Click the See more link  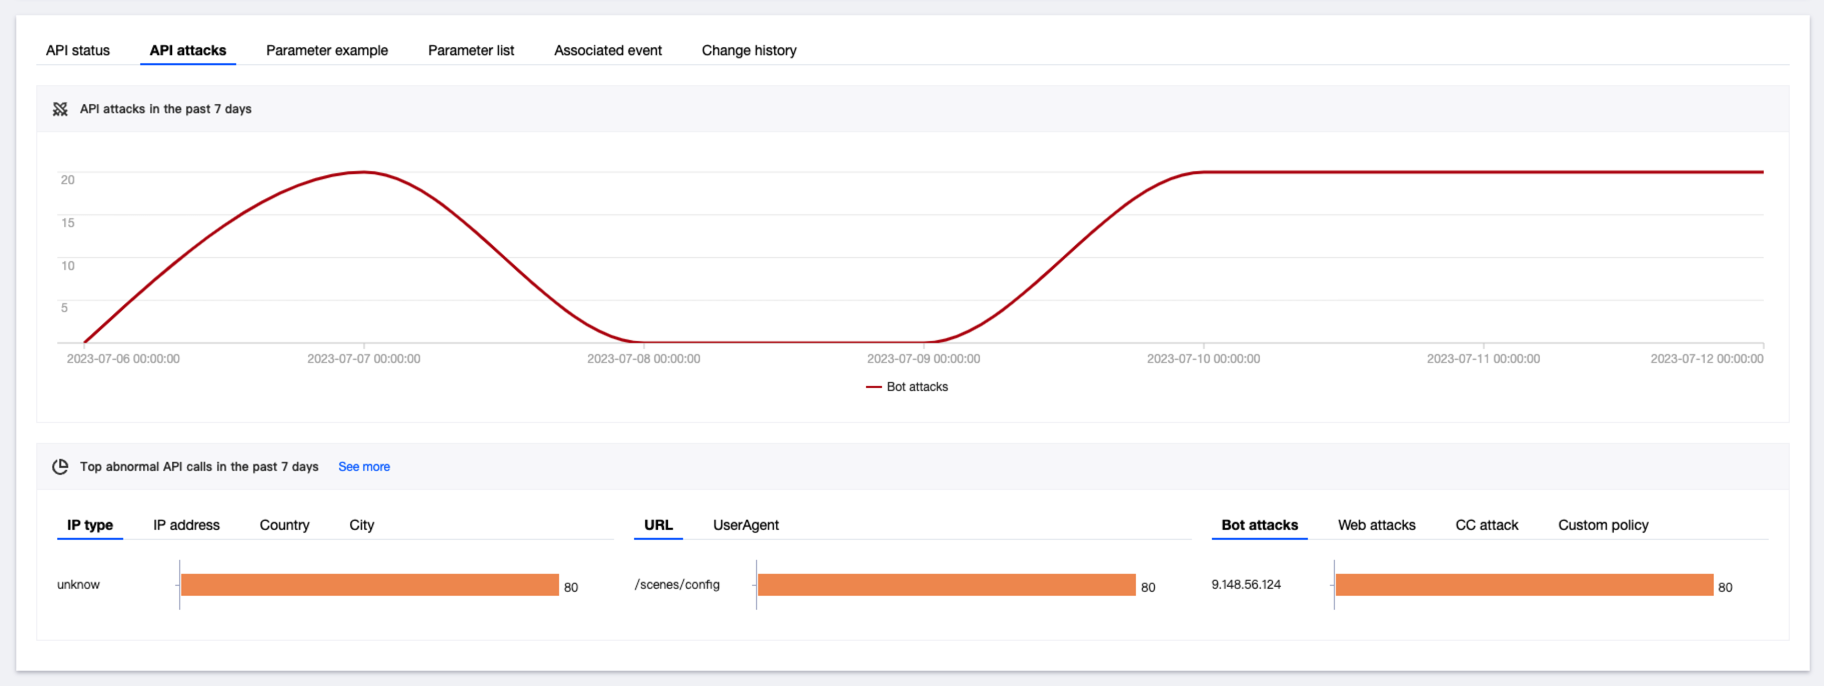pyautogui.click(x=364, y=467)
